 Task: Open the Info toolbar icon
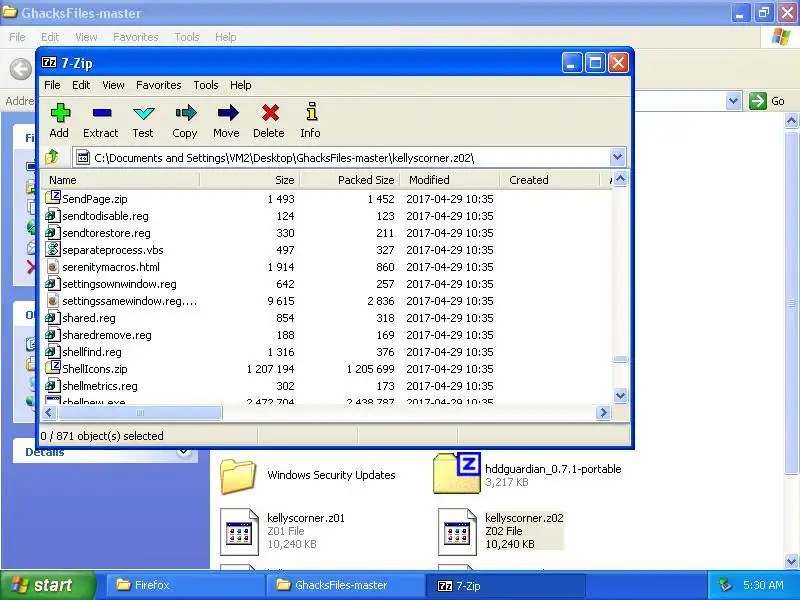[x=311, y=112]
